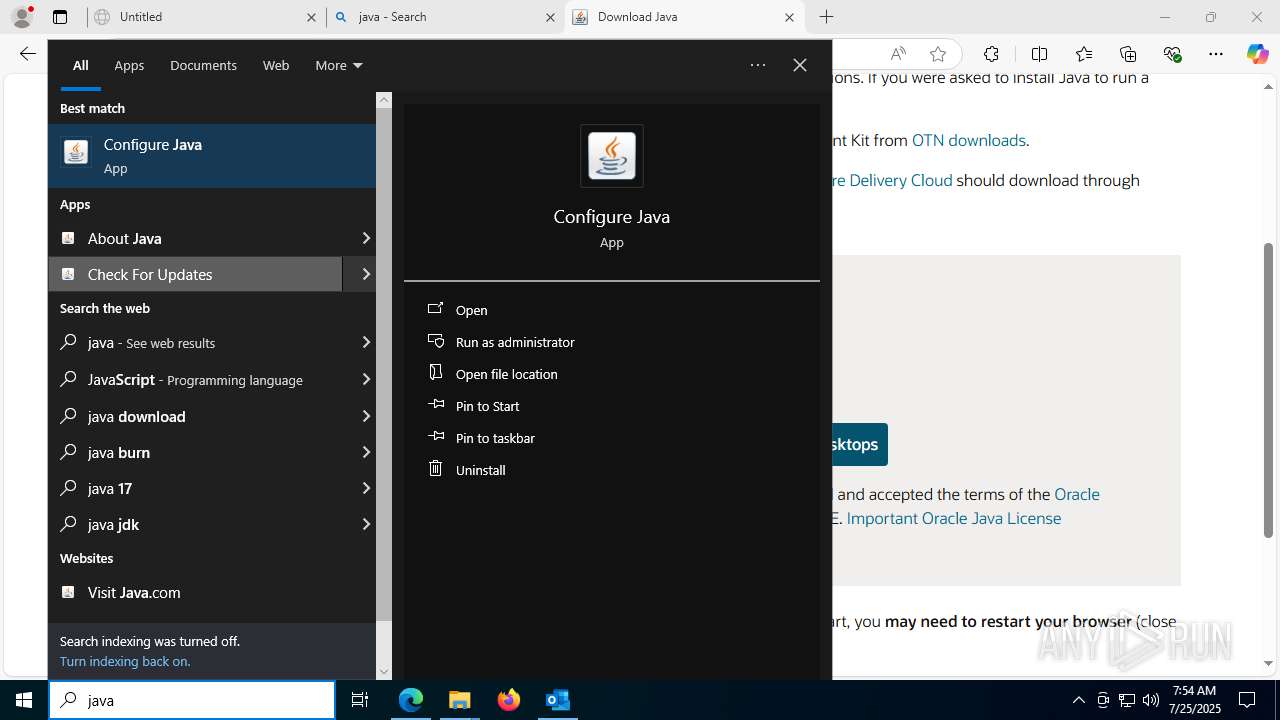
Task: Open Outlook from the taskbar
Action: [557, 700]
